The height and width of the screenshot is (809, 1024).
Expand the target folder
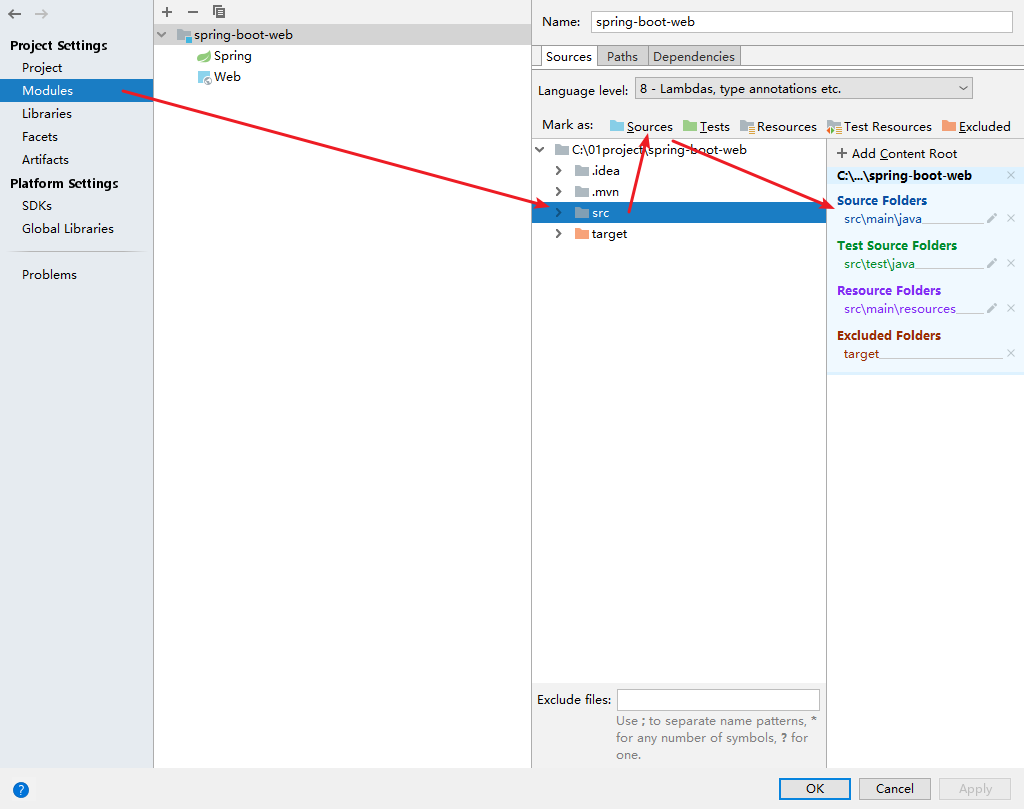click(x=558, y=234)
